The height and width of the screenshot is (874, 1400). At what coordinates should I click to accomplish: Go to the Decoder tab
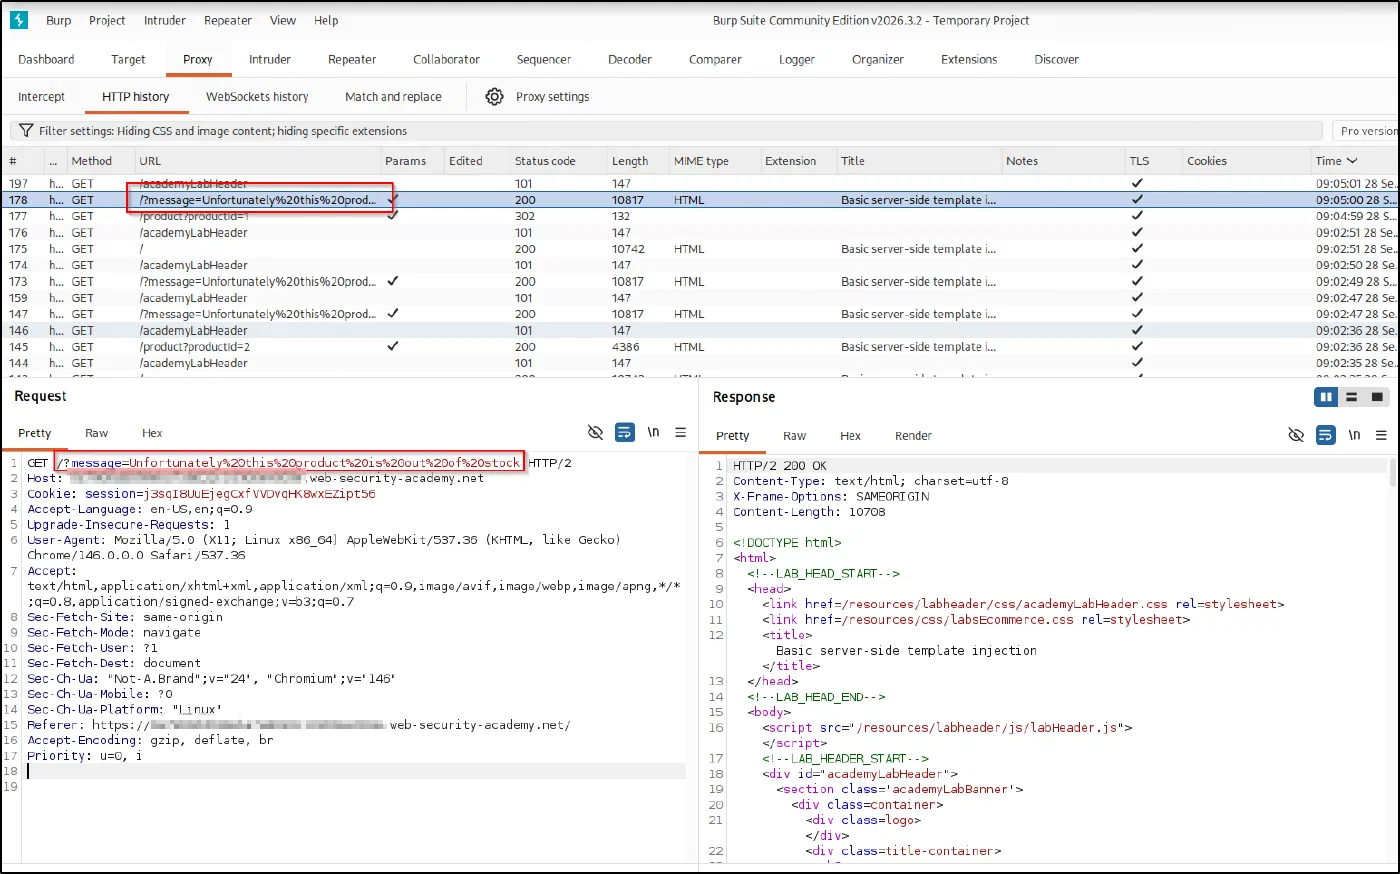630,60
